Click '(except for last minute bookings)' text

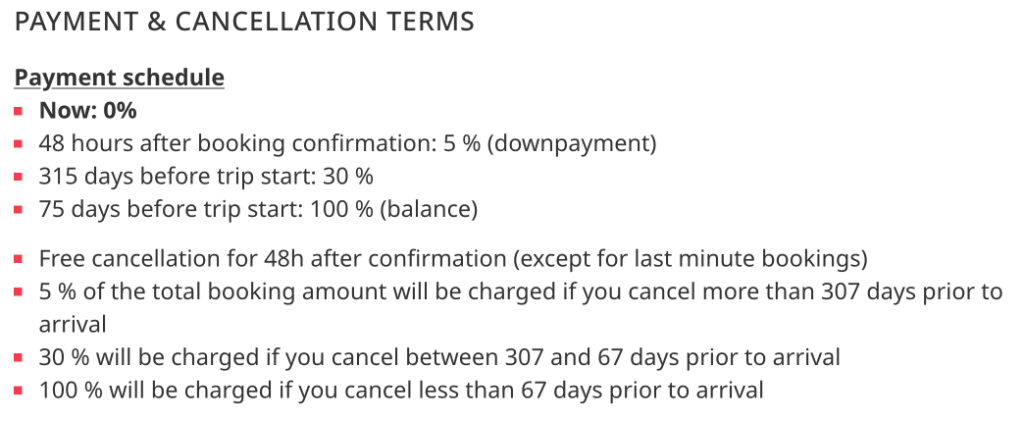[x=690, y=259]
